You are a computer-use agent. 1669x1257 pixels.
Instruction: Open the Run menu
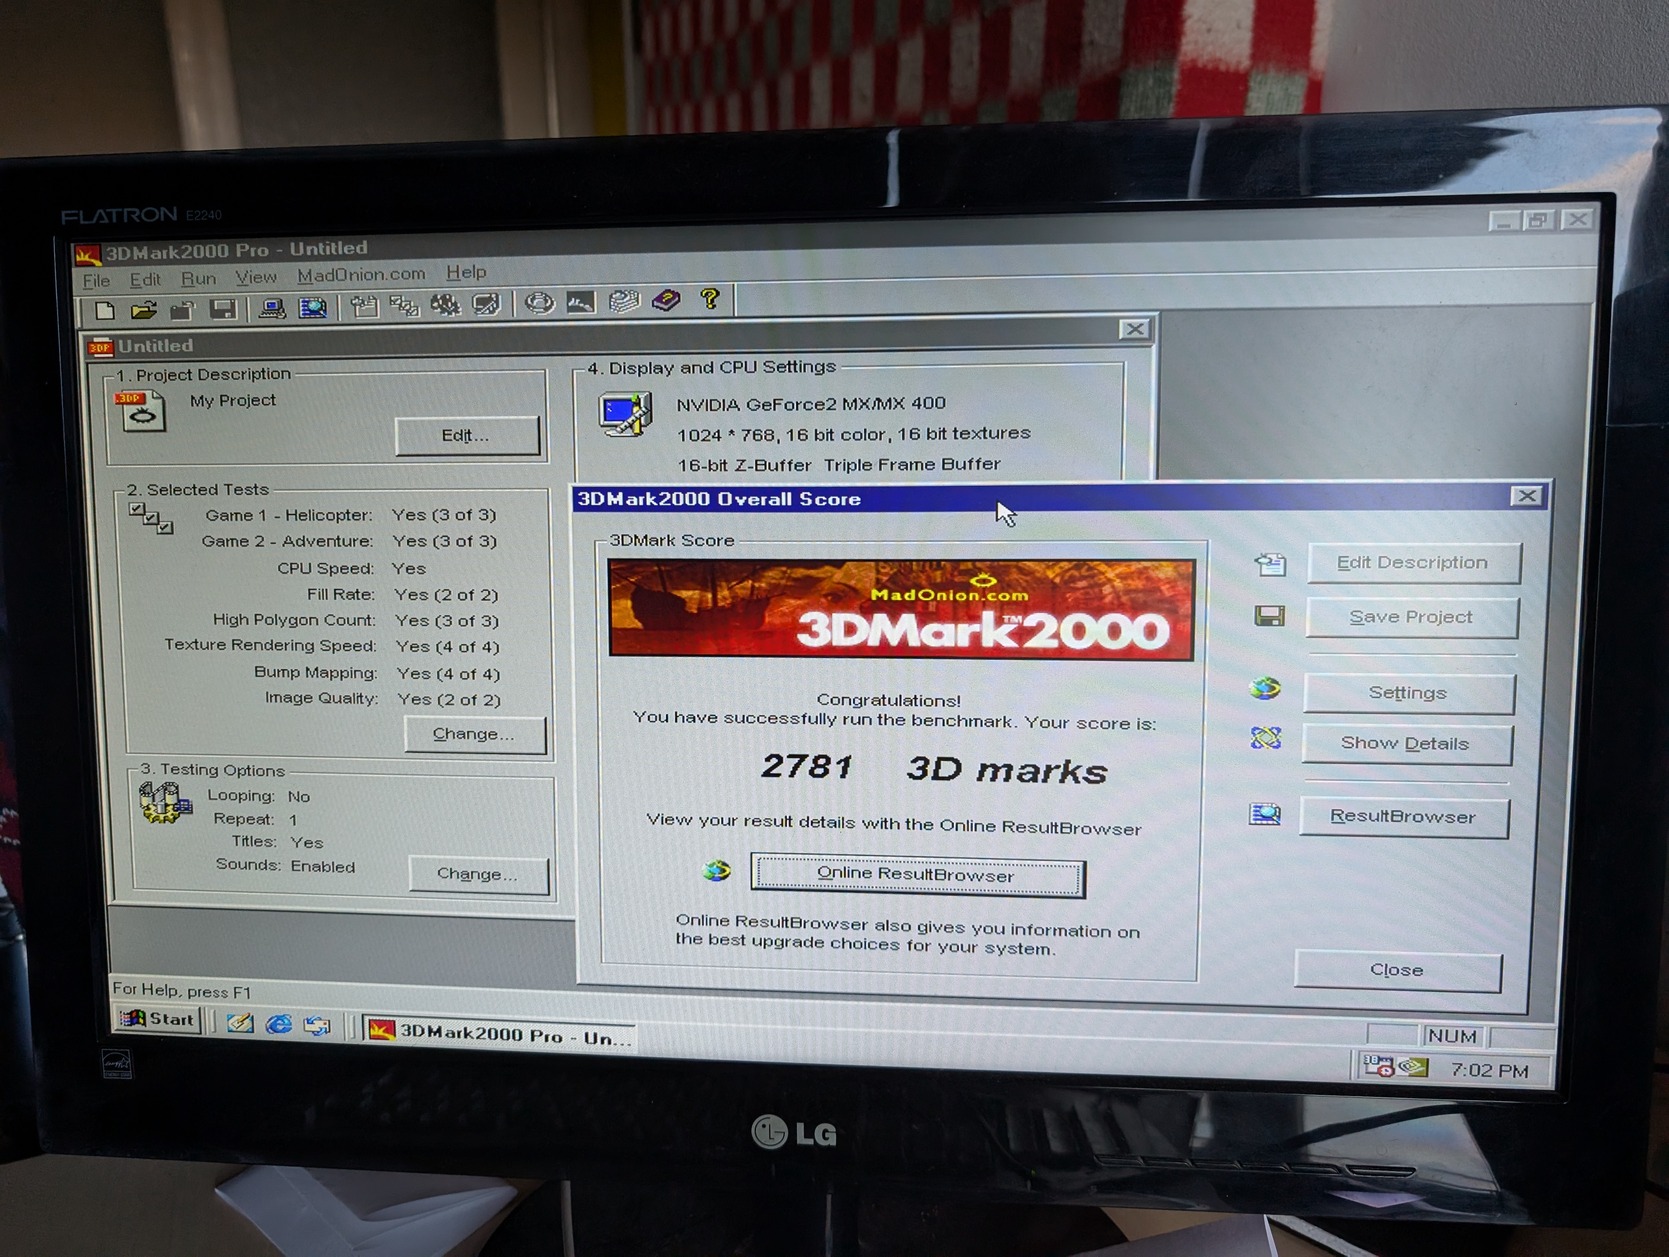(x=198, y=279)
